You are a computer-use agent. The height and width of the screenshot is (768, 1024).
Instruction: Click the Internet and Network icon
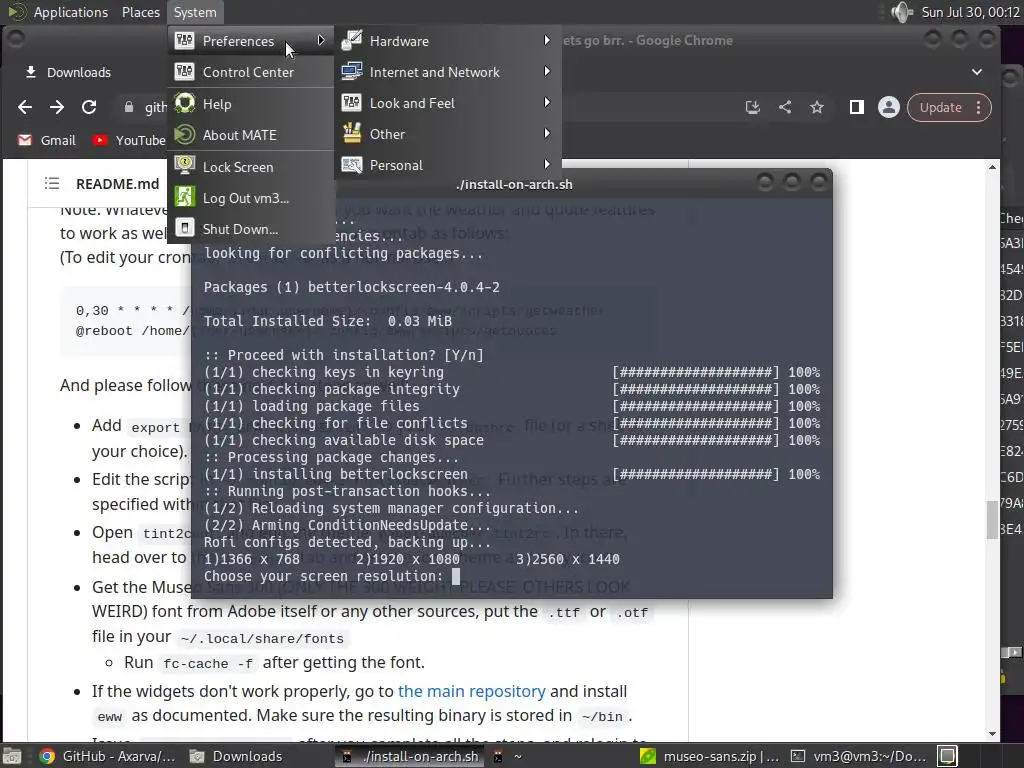click(x=351, y=71)
